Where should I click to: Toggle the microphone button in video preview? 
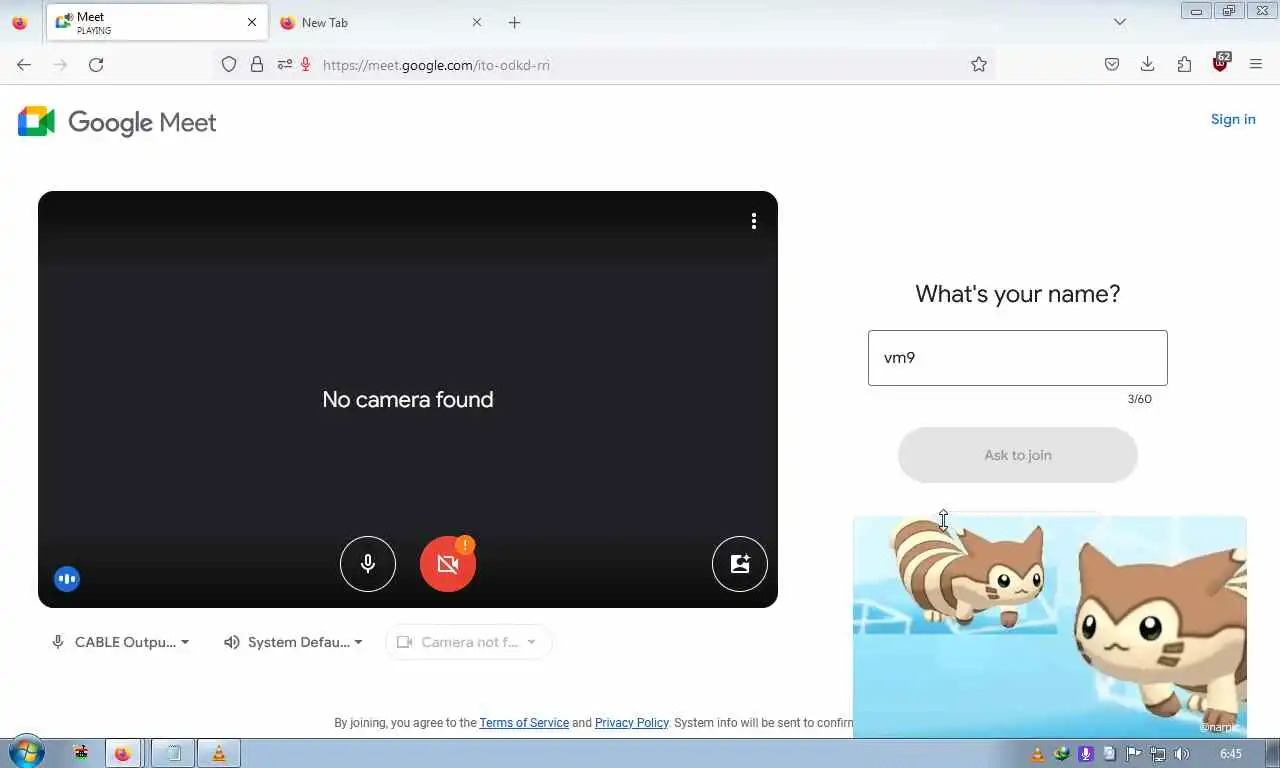[368, 564]
